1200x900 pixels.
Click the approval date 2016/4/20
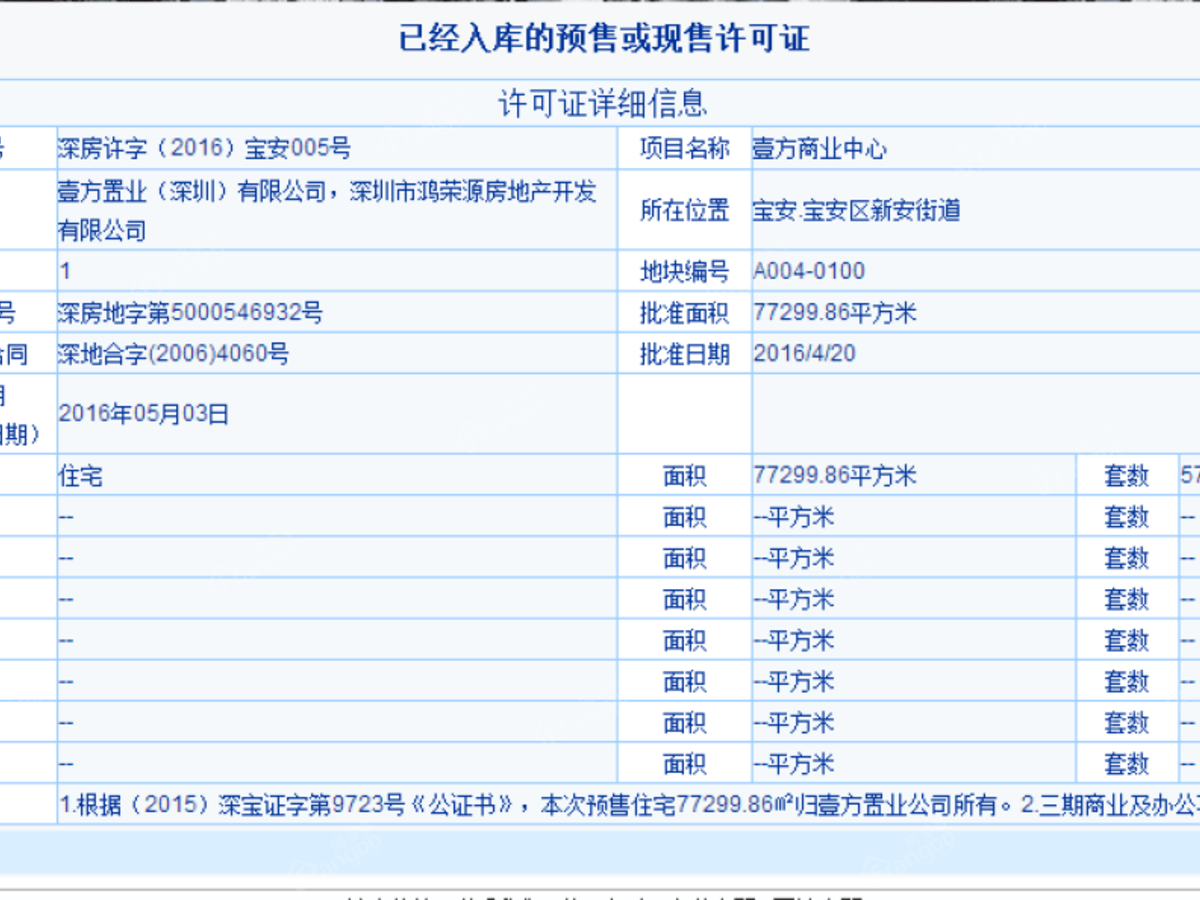click(x=804, y=354)
